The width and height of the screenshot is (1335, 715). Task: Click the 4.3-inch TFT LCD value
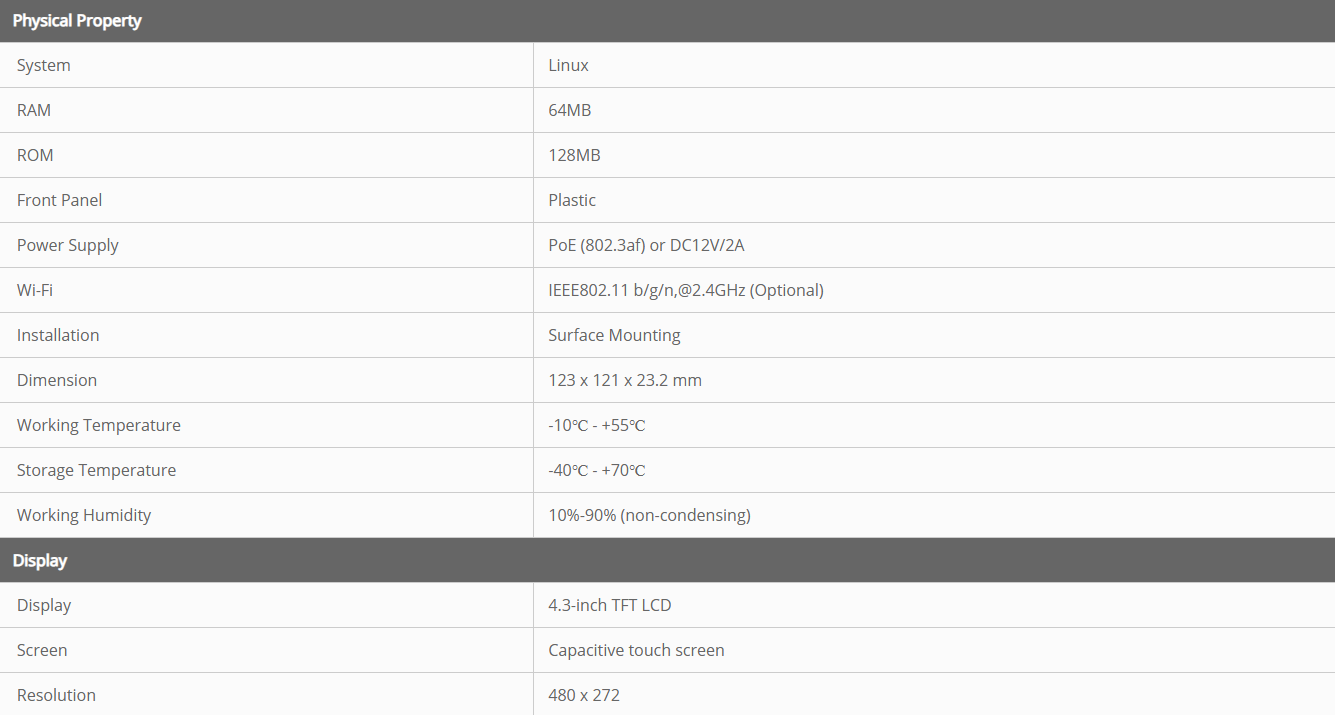point(610,606)
